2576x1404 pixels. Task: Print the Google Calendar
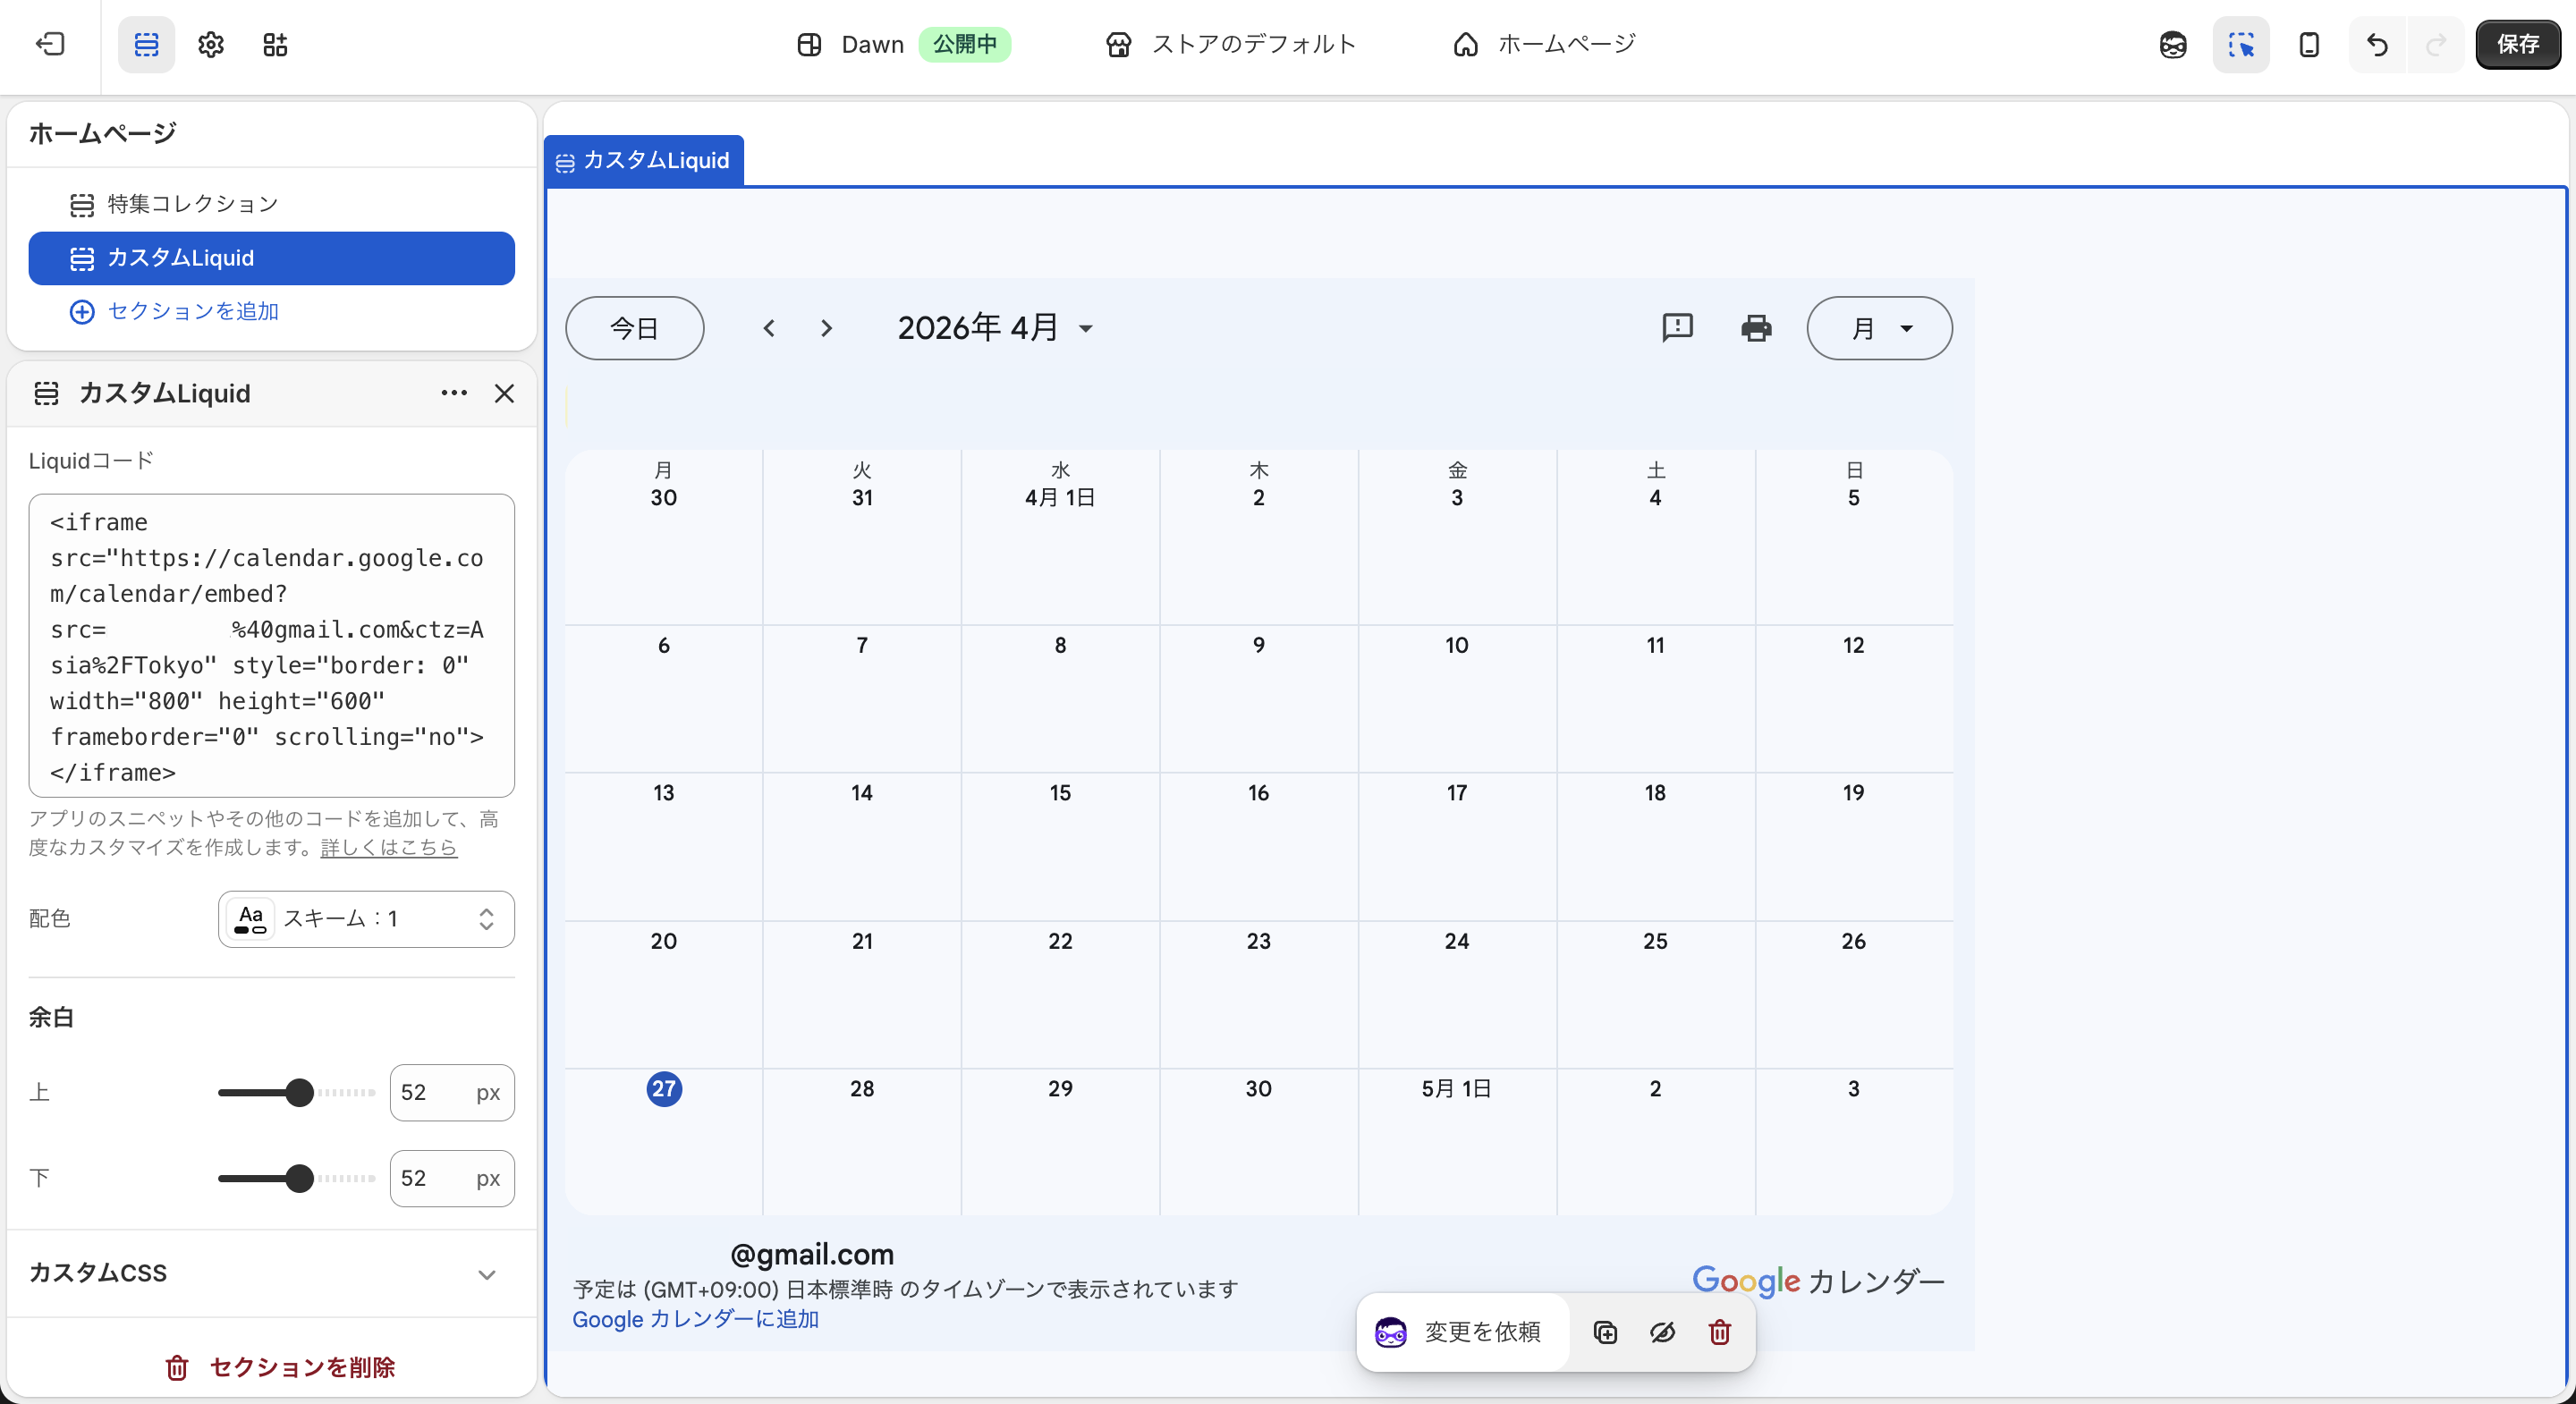tap(1756, 328)
